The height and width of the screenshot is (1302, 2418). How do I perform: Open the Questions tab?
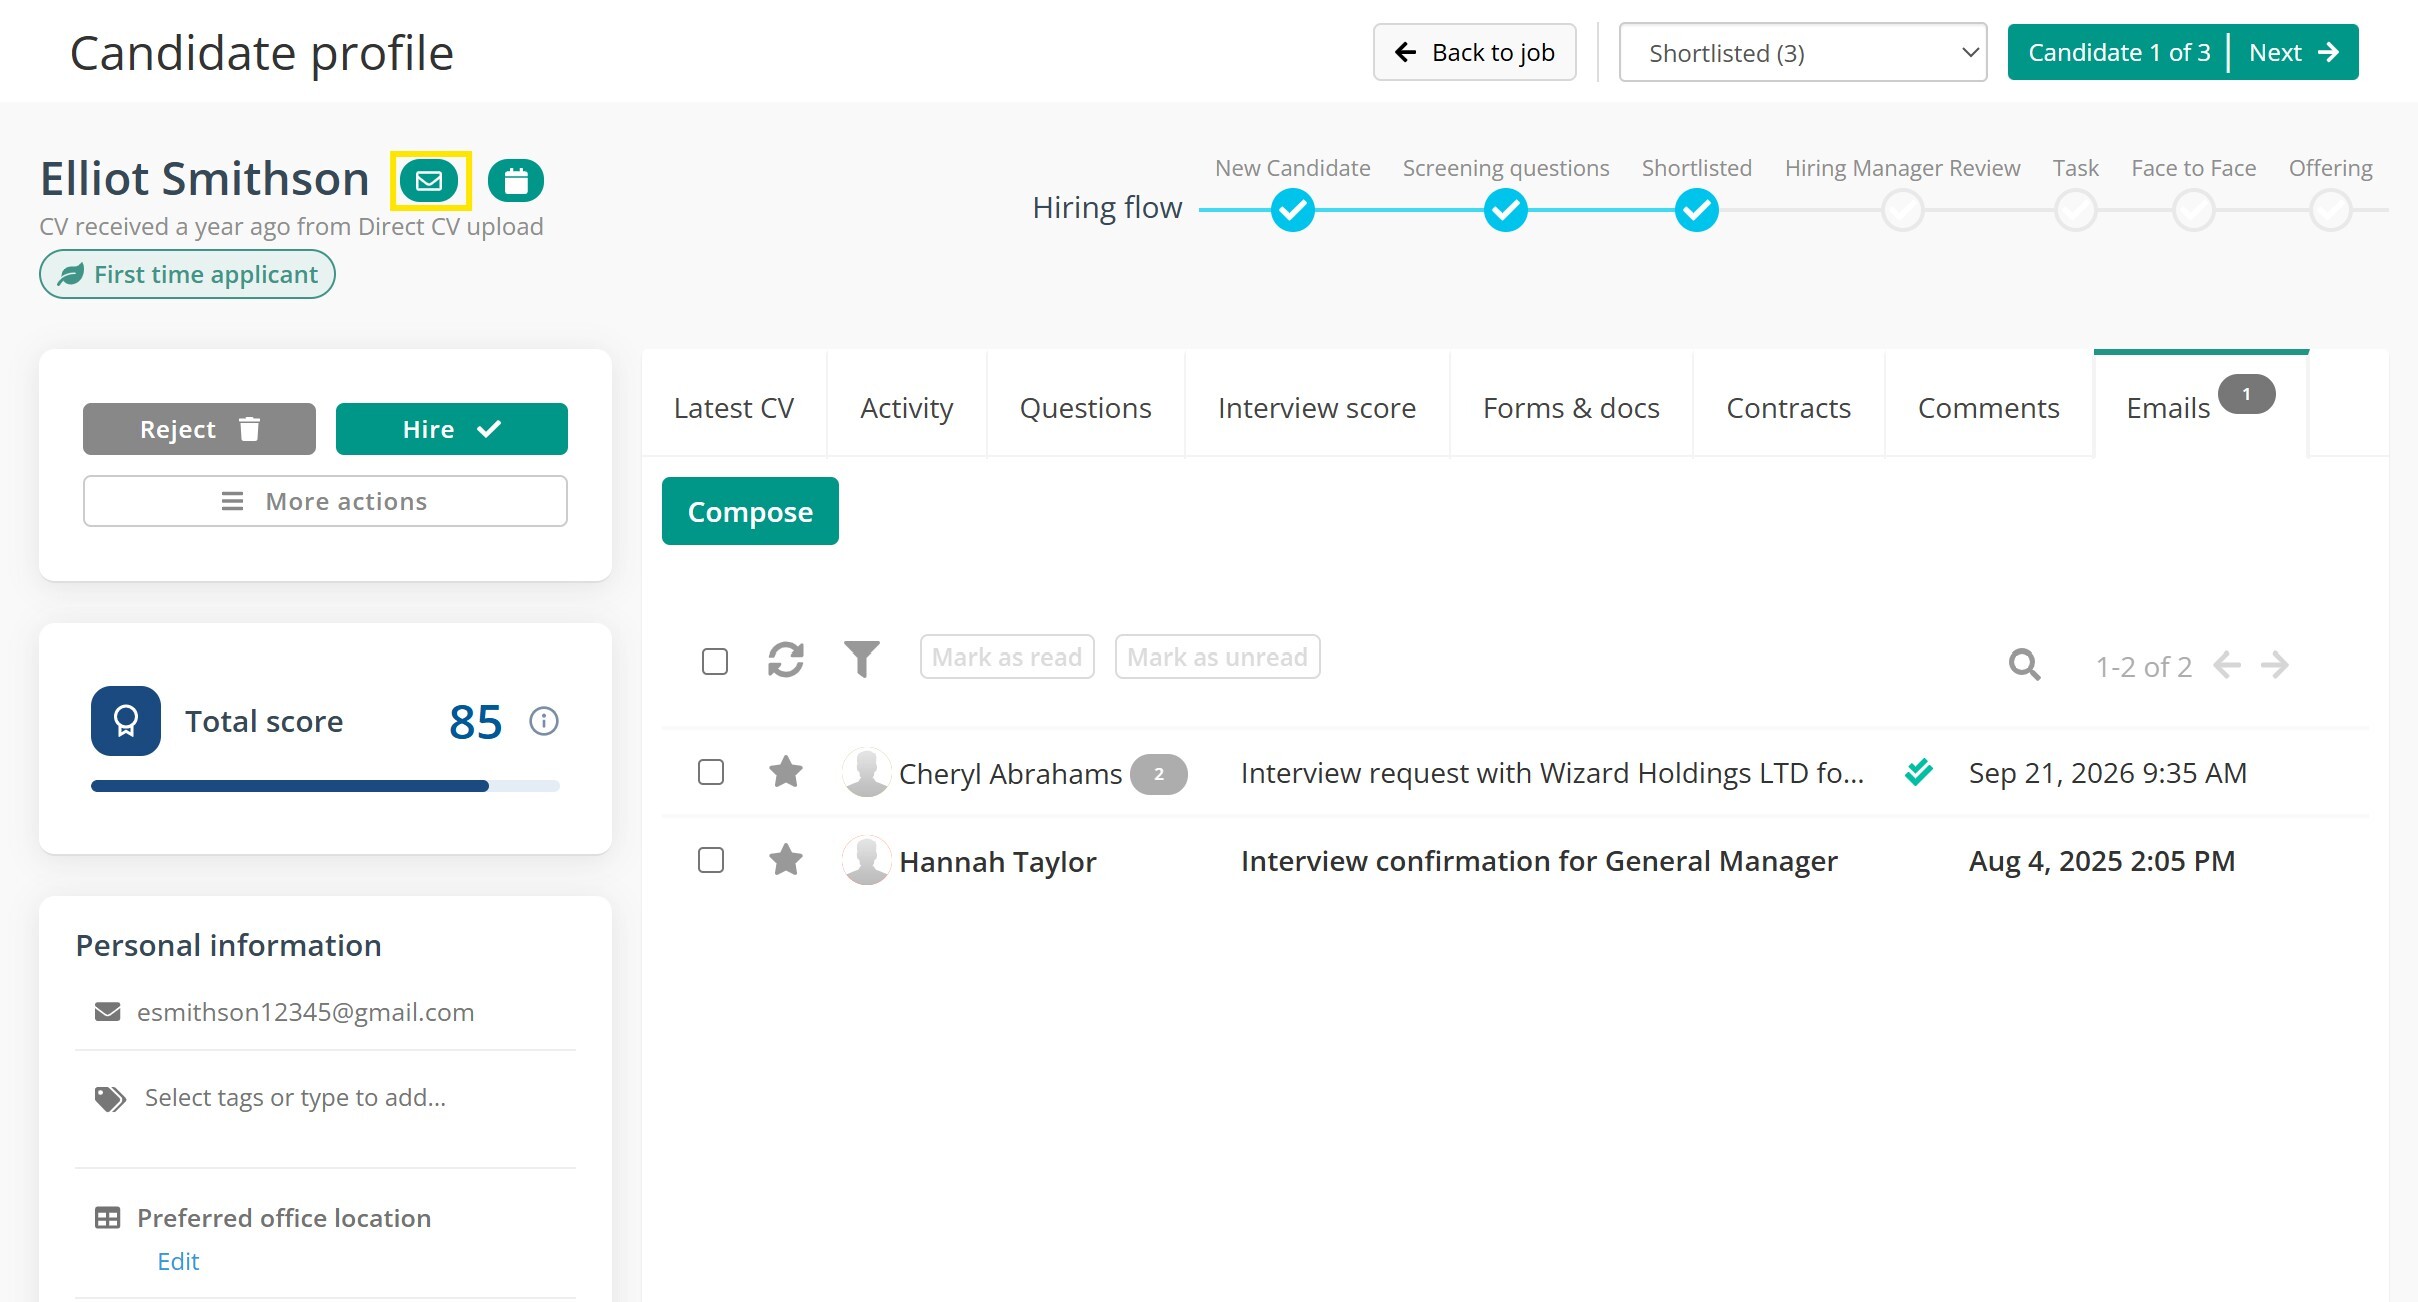[x=1086, y=407]
